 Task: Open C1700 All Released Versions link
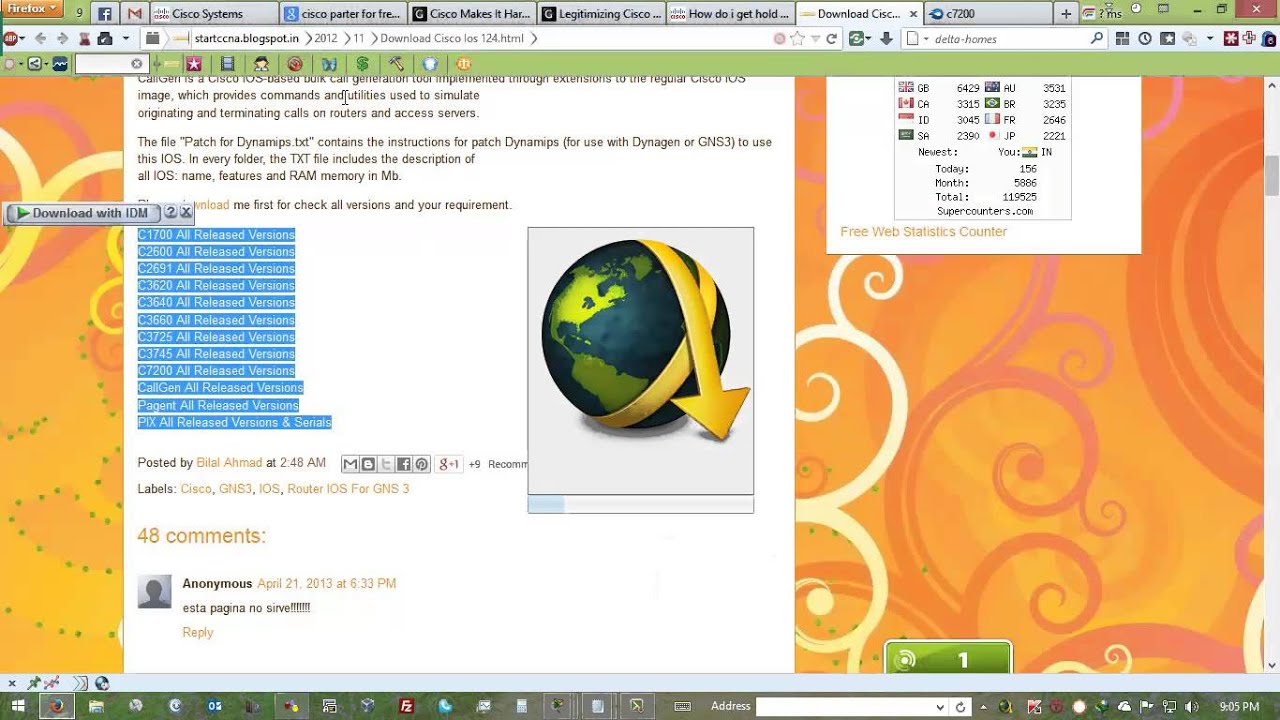[216, 235]
